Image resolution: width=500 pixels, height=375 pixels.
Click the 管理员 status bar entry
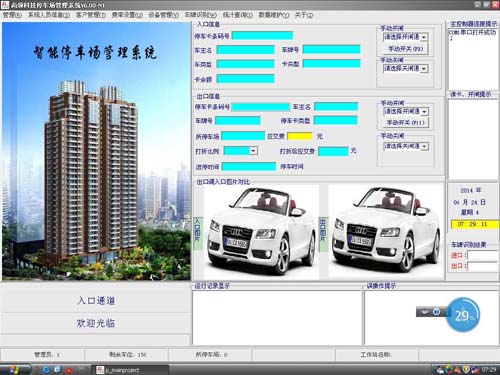click(47, 355)
